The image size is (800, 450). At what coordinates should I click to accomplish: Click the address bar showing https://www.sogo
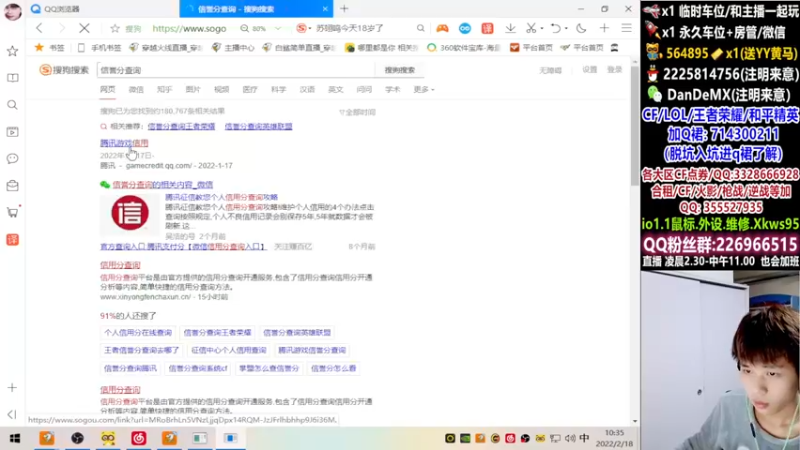(189, 29)
